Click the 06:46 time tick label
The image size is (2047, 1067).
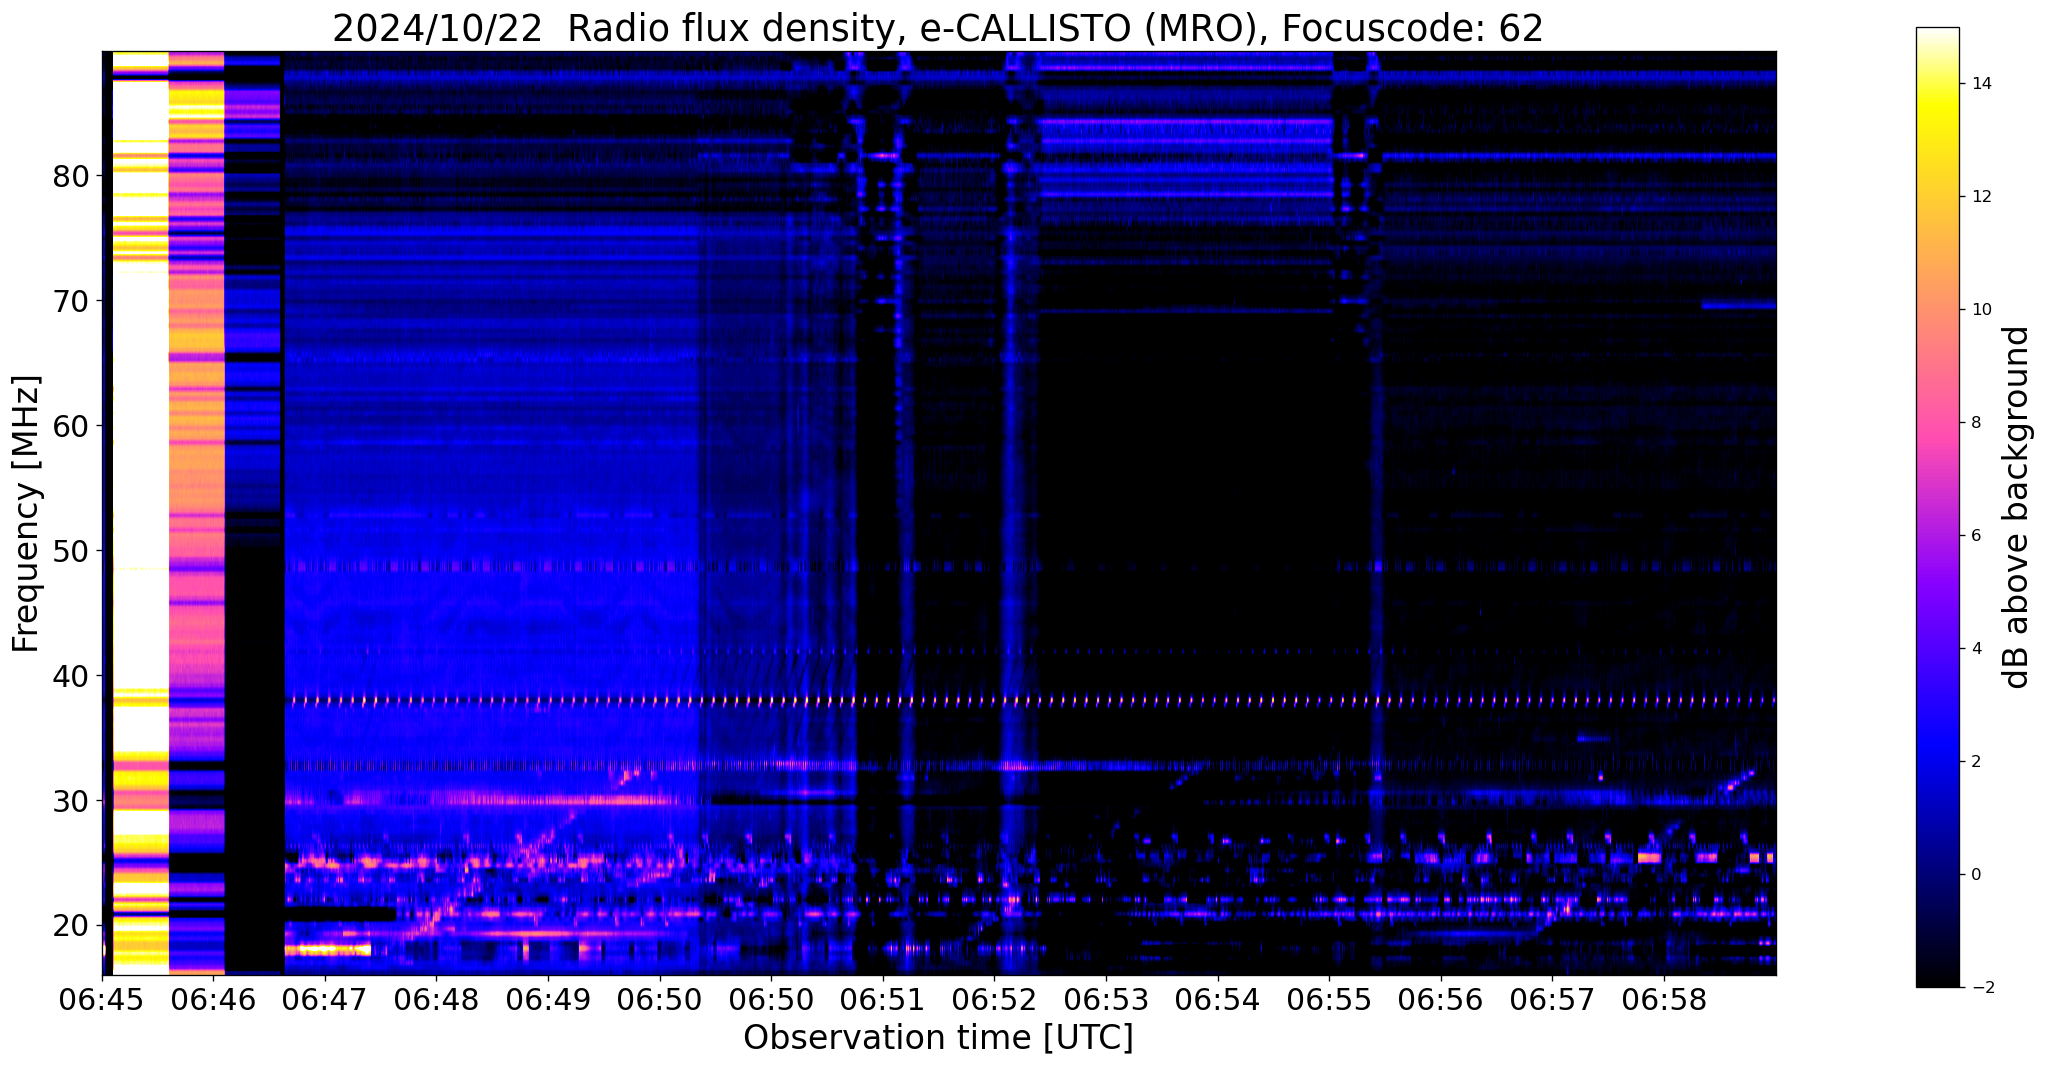(x=214, y=997)
